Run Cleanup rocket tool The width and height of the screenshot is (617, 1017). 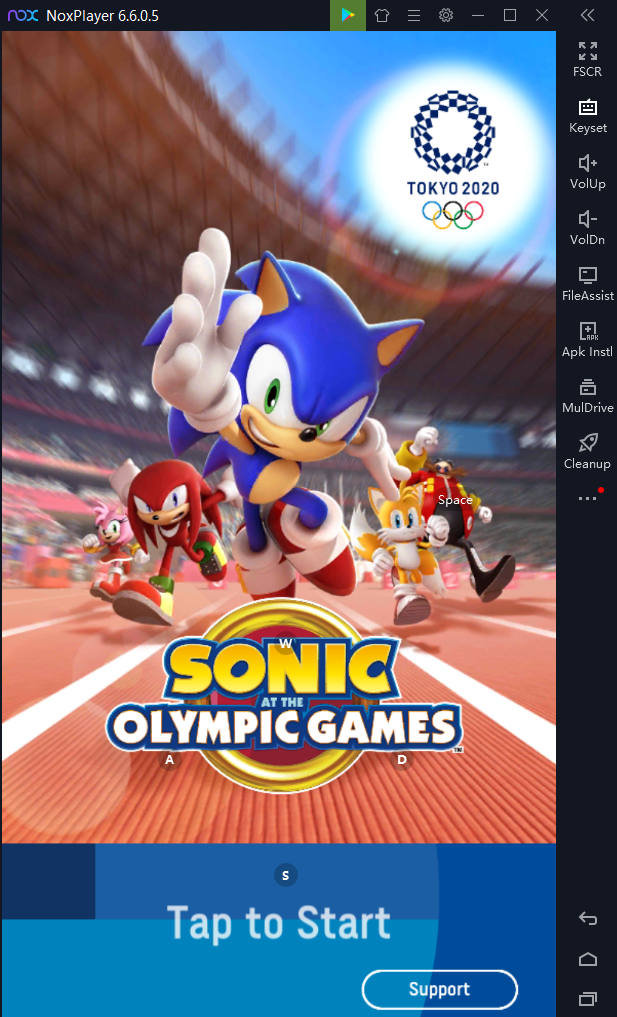(587, 451)
